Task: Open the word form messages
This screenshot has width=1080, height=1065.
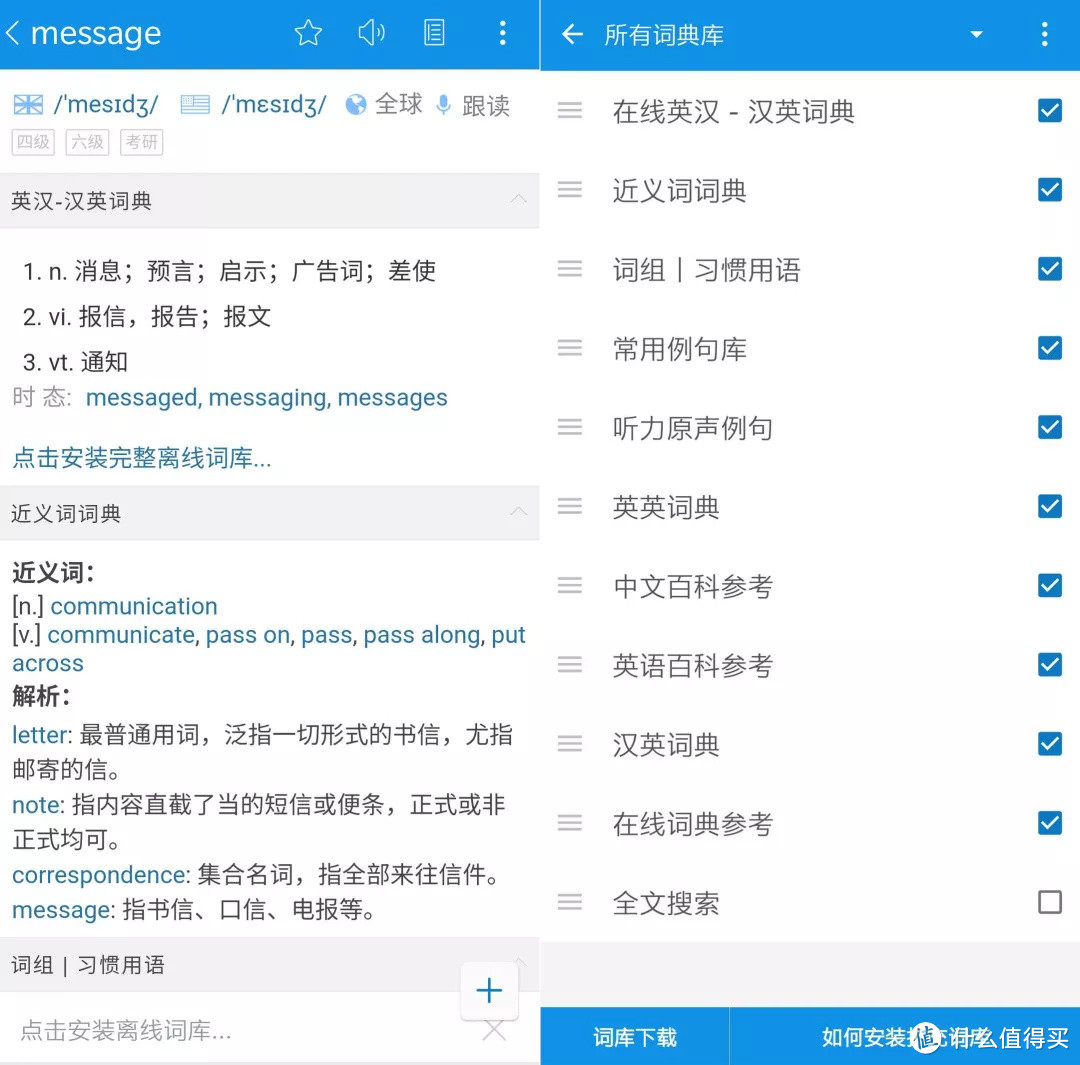Action: click(x=392, y=397)
